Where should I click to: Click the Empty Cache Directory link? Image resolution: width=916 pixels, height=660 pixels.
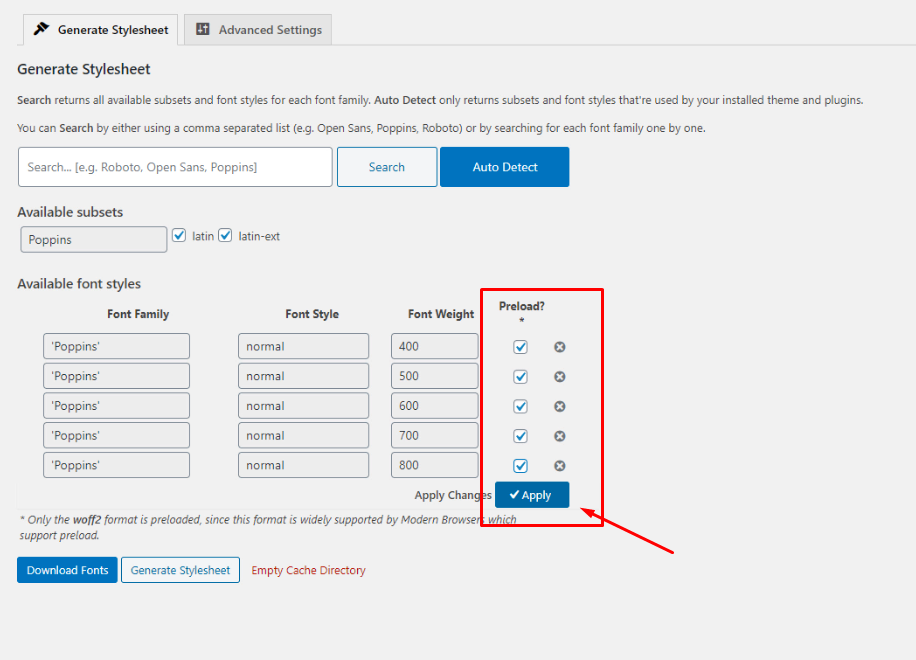click(x=308, y=570)
